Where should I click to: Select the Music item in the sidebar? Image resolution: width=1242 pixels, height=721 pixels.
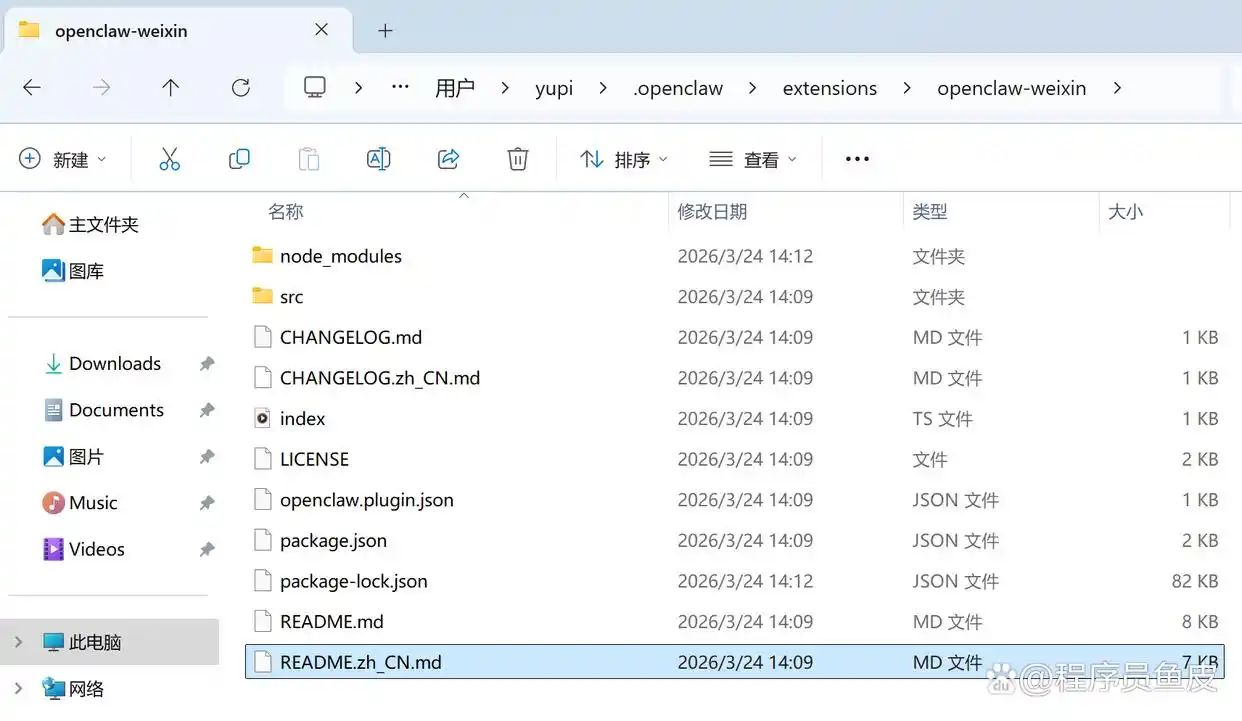(x=92, y=502)
